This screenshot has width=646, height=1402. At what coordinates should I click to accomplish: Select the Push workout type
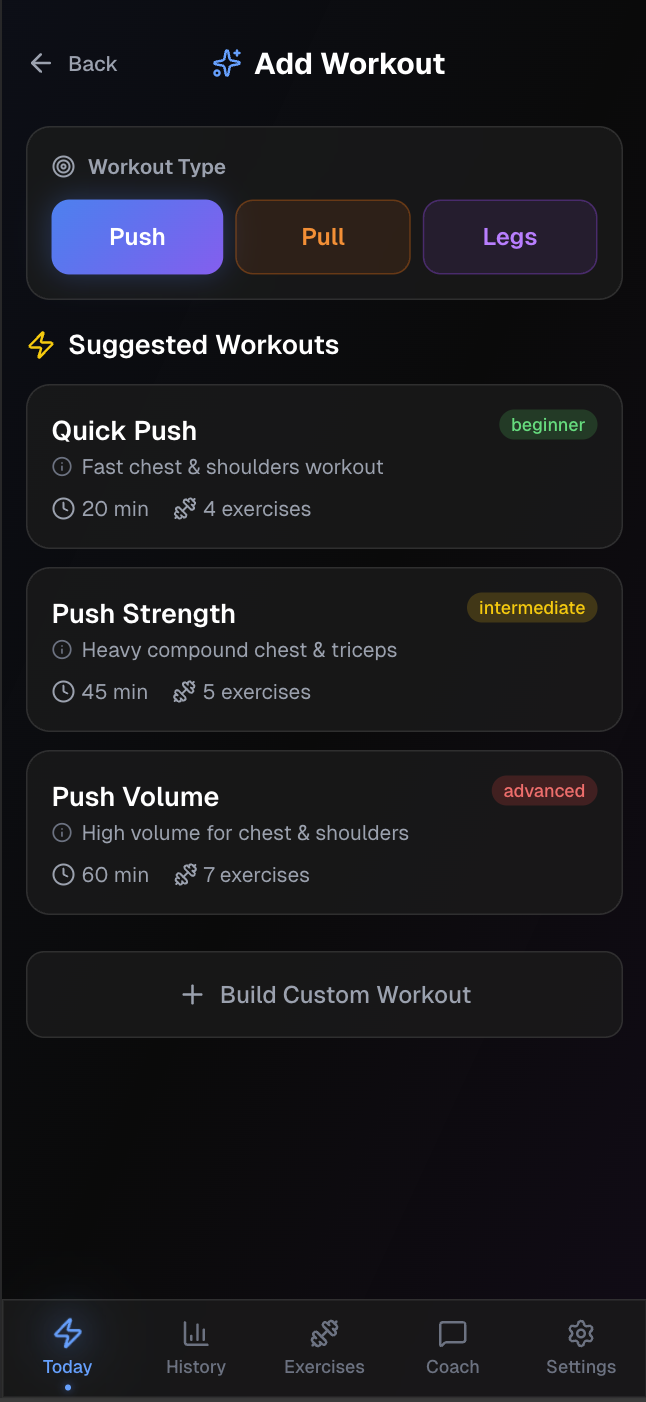[137, 237]
